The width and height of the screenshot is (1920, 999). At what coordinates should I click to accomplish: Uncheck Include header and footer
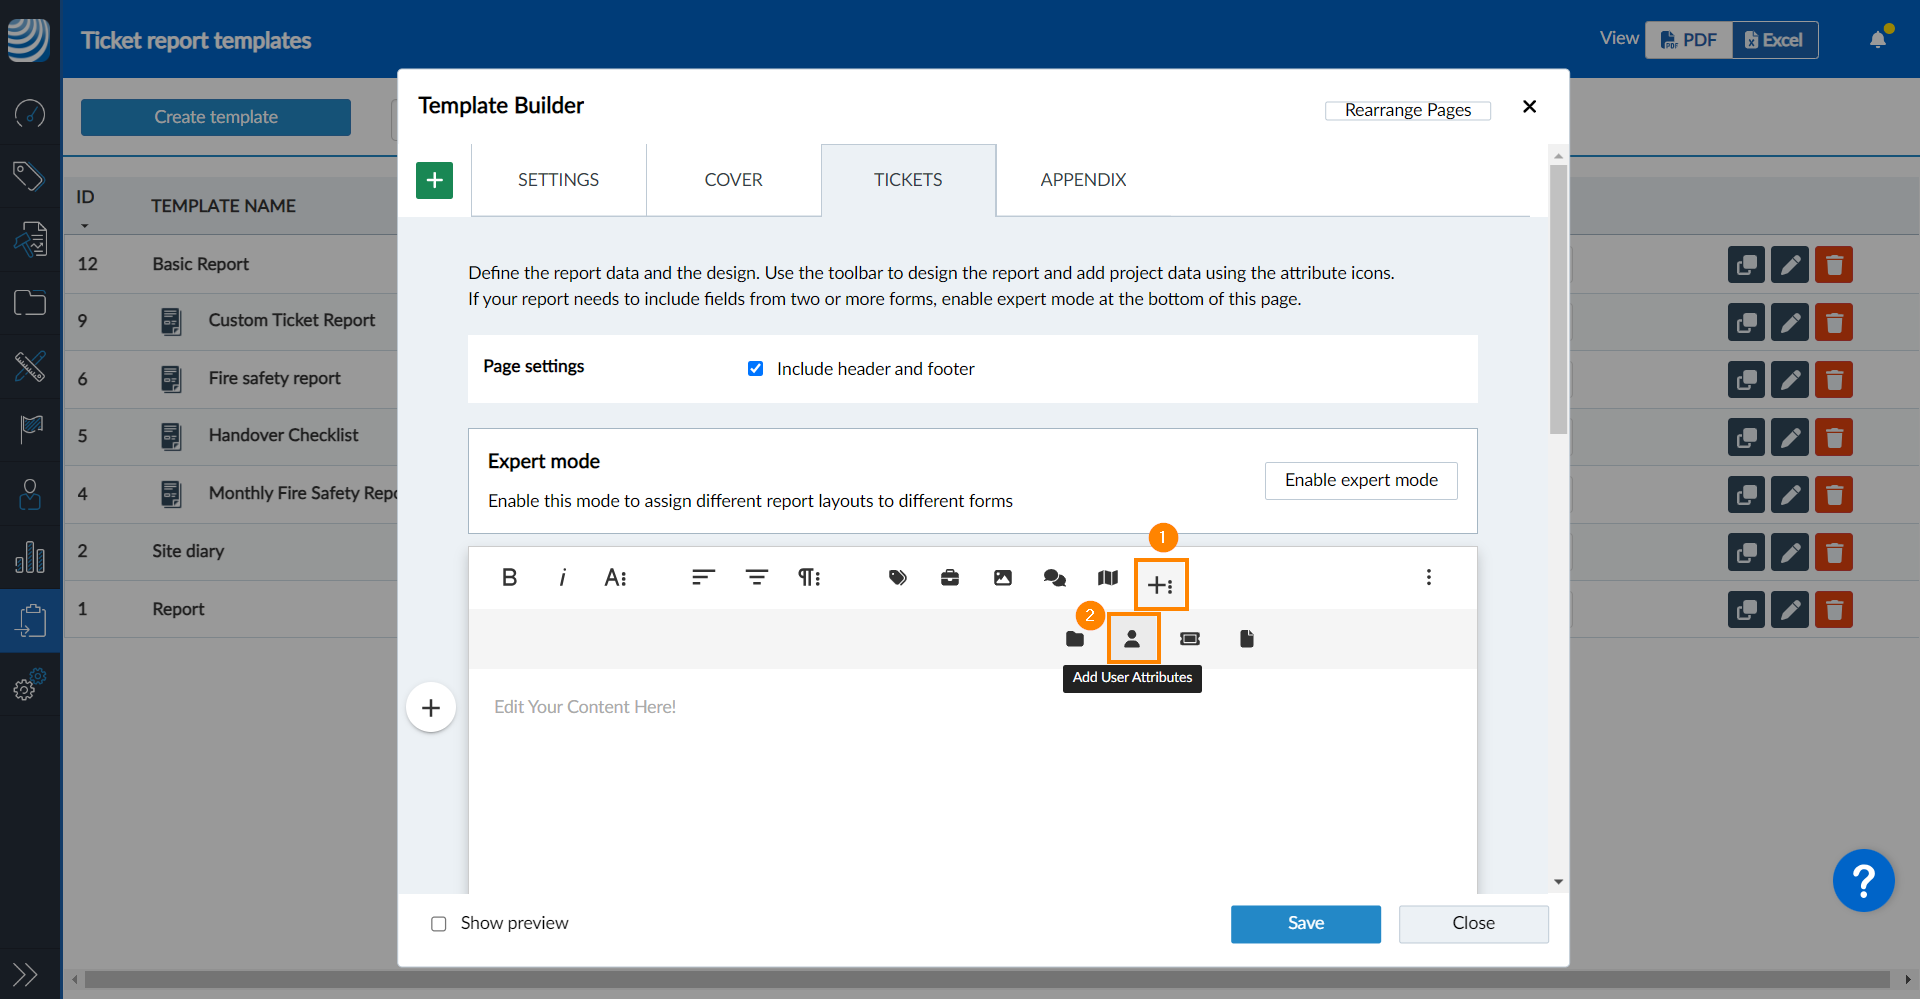coord(756,369)
